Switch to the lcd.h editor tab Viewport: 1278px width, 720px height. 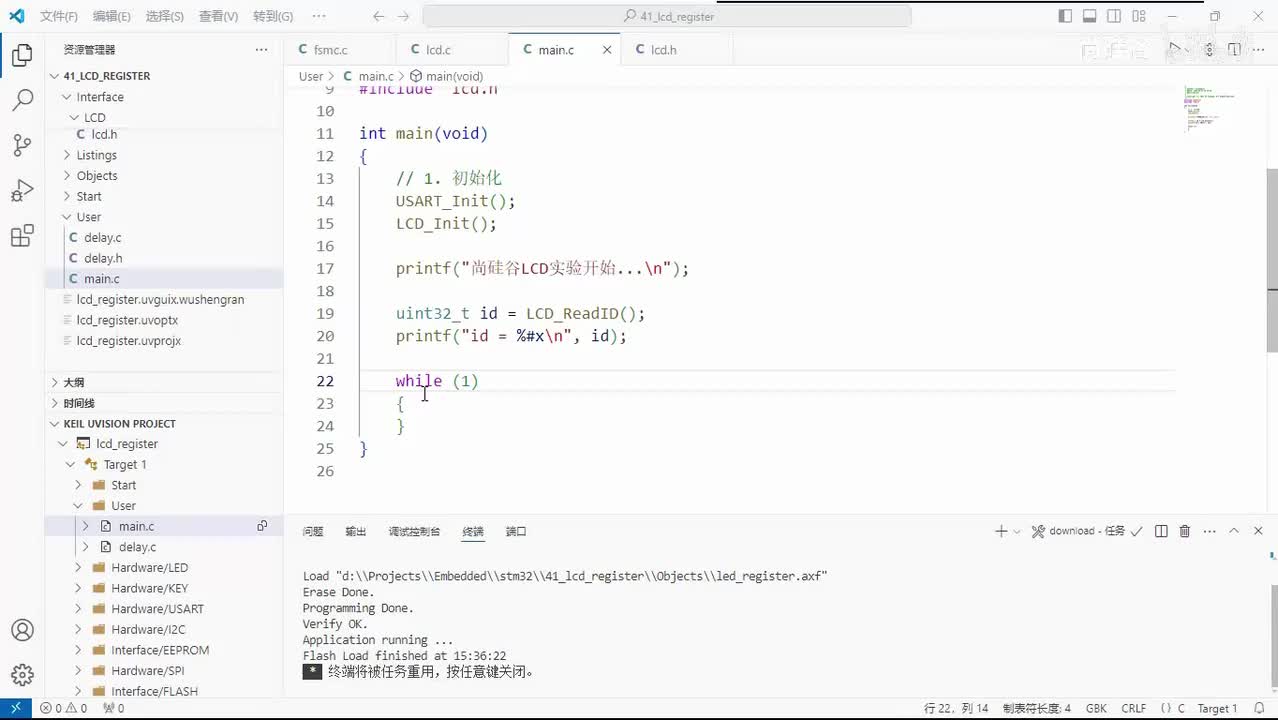(677, 49)
